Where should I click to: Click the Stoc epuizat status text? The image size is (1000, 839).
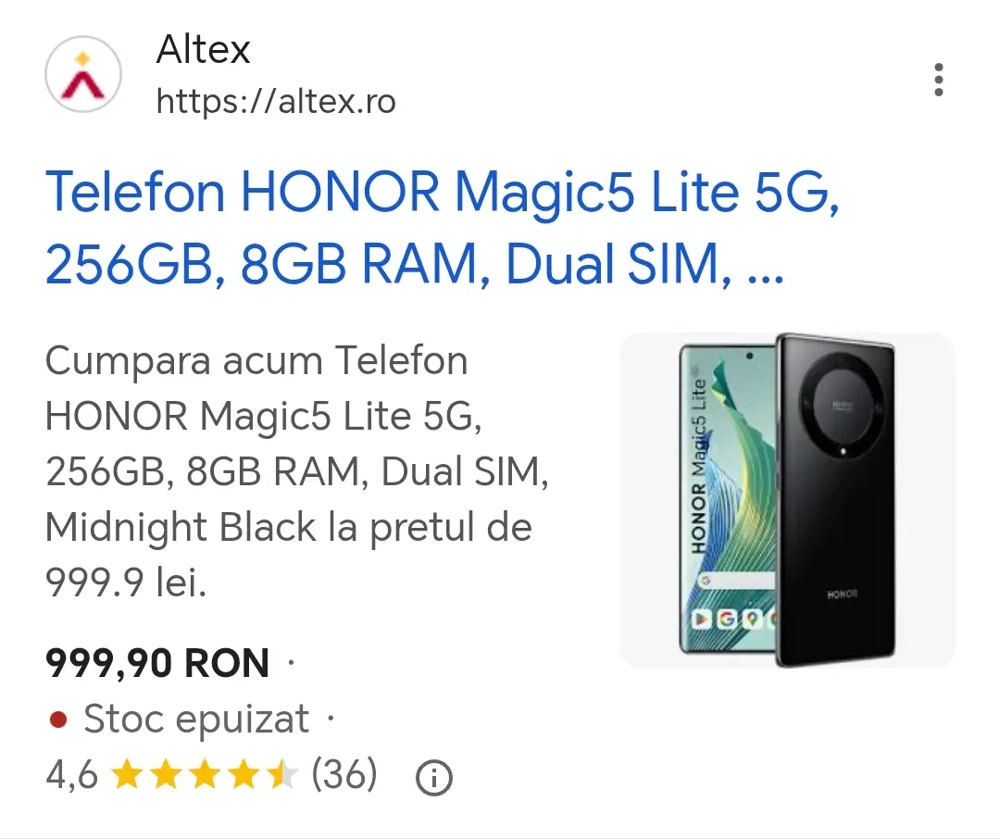pos(196,718)
